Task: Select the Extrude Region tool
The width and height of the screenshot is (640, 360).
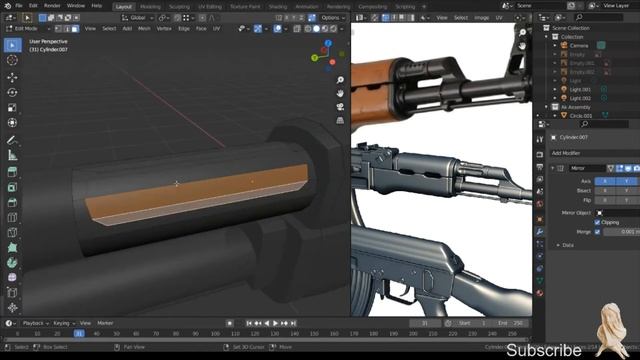Action: [x=12, y=172]
